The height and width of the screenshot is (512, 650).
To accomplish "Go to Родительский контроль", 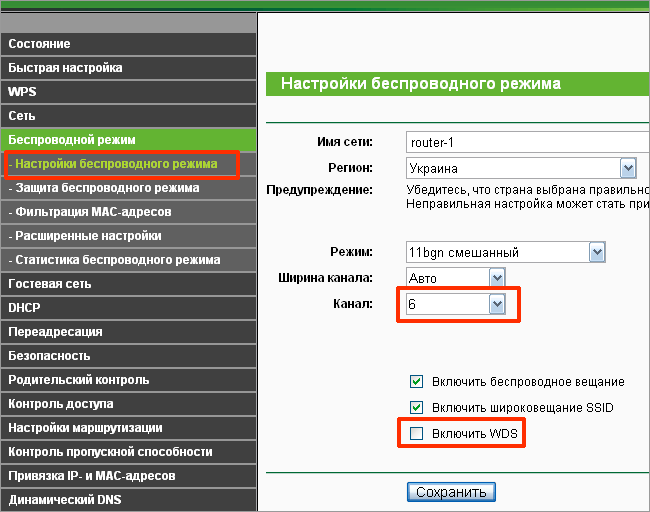I will coord(128,380).
